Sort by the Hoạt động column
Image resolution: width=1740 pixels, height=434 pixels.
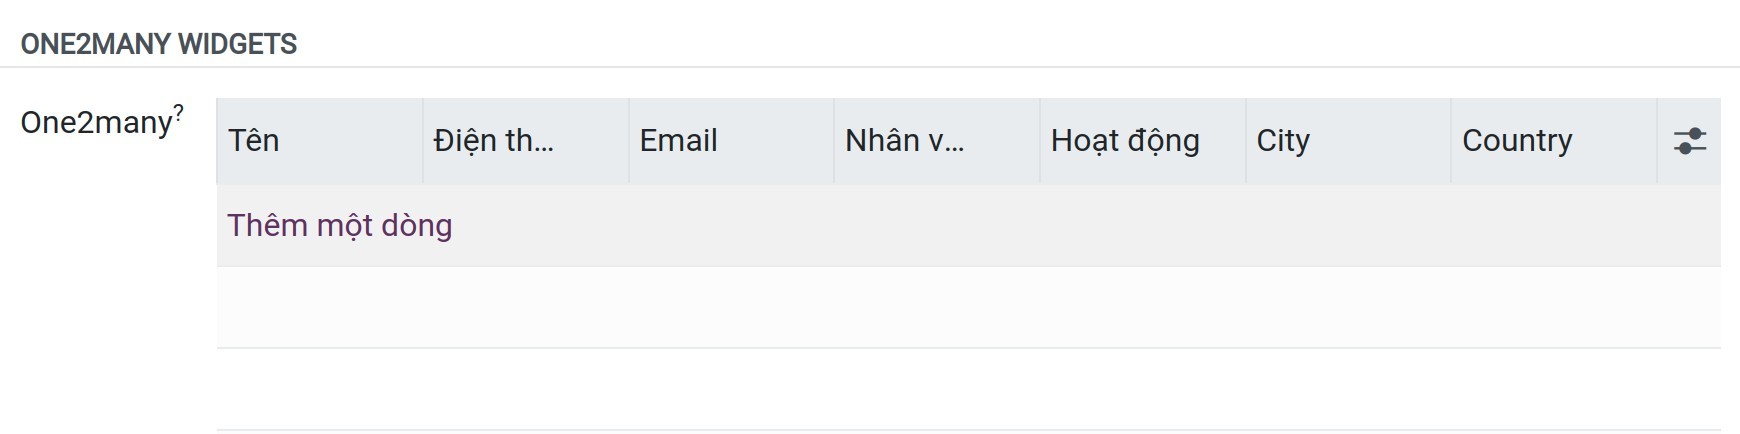(x=1143, y=141)
